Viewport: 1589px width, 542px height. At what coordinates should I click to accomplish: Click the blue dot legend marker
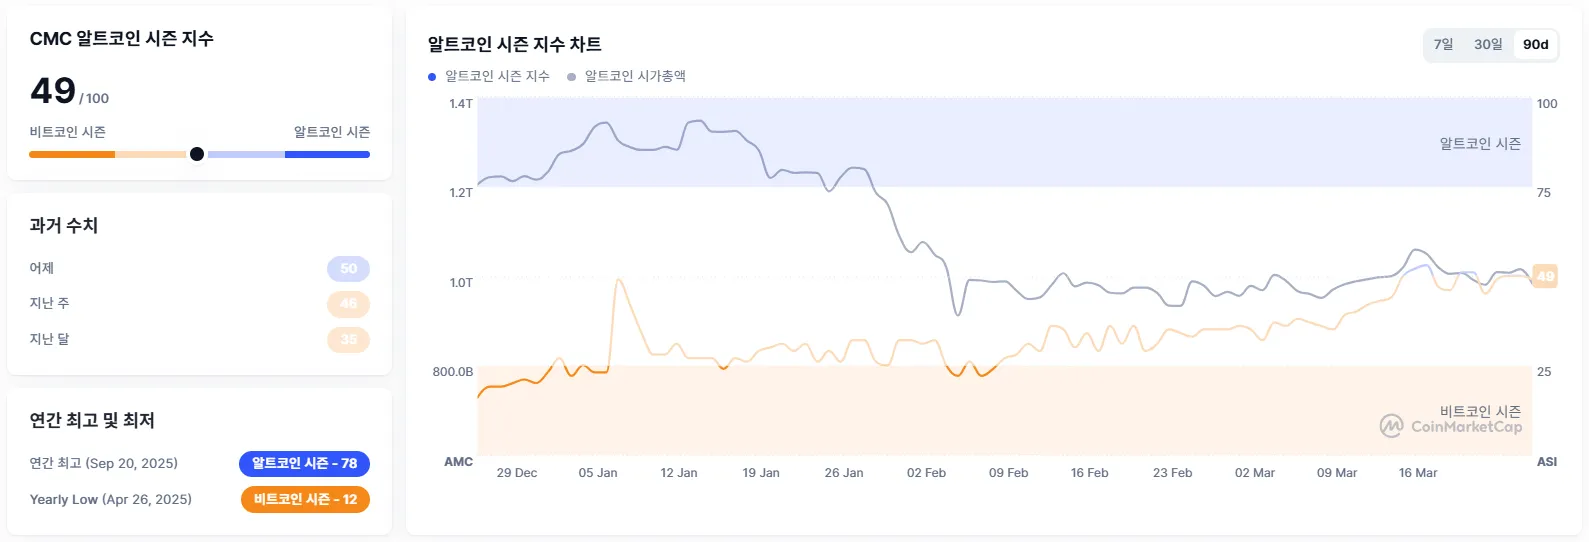[x=432, y=77]
